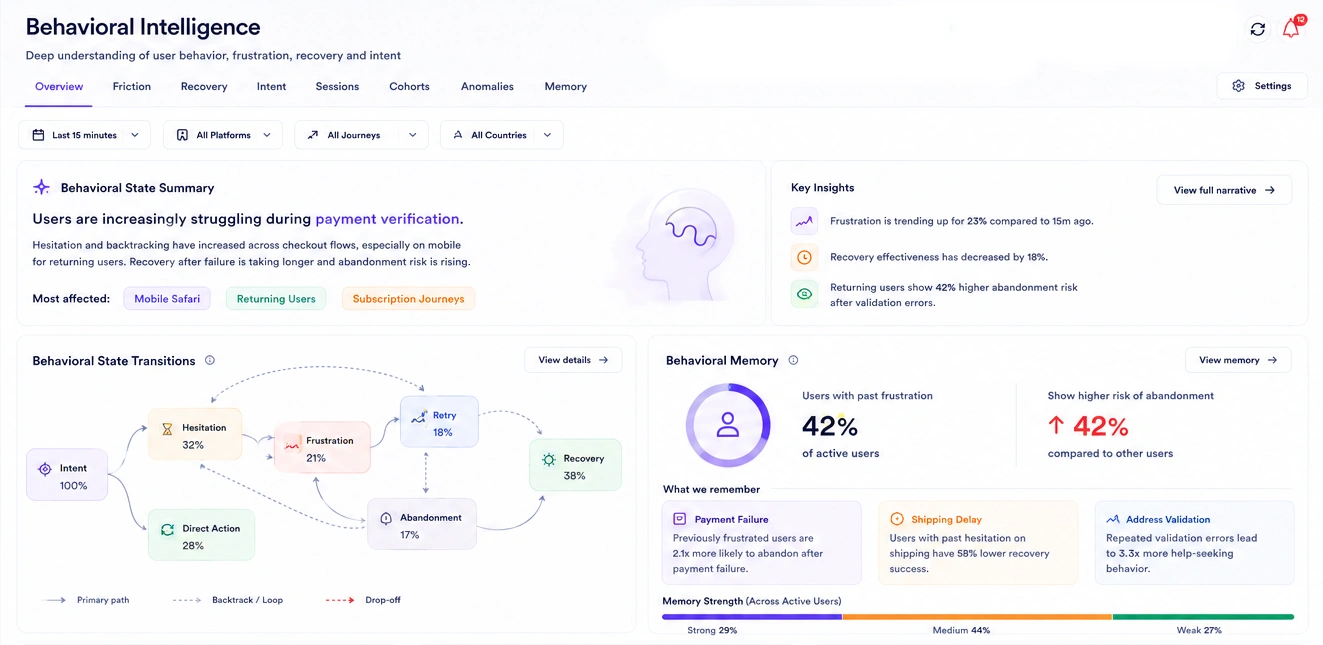1323x645 pixels.
Task: Click the trend chart icon for frustration insight
Action: pos(804,221)
